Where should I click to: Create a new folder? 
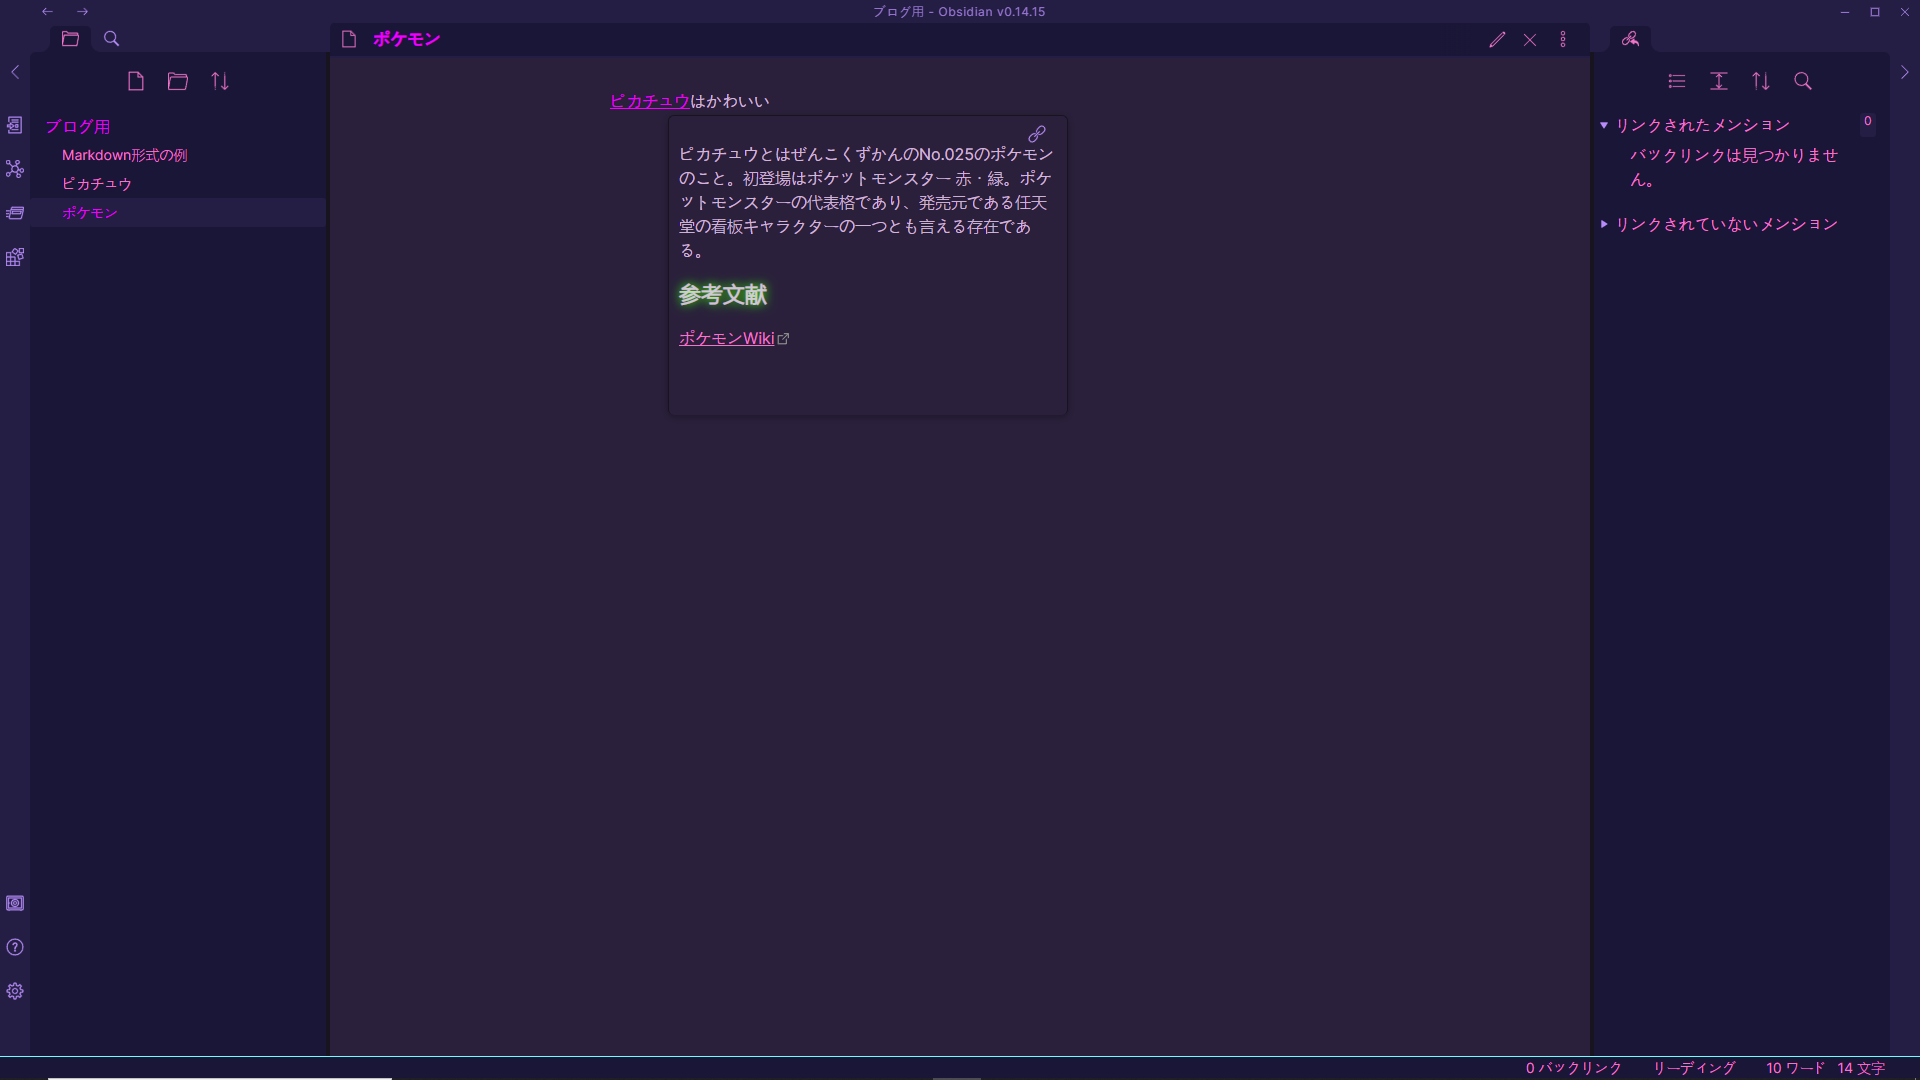[178, 81]
